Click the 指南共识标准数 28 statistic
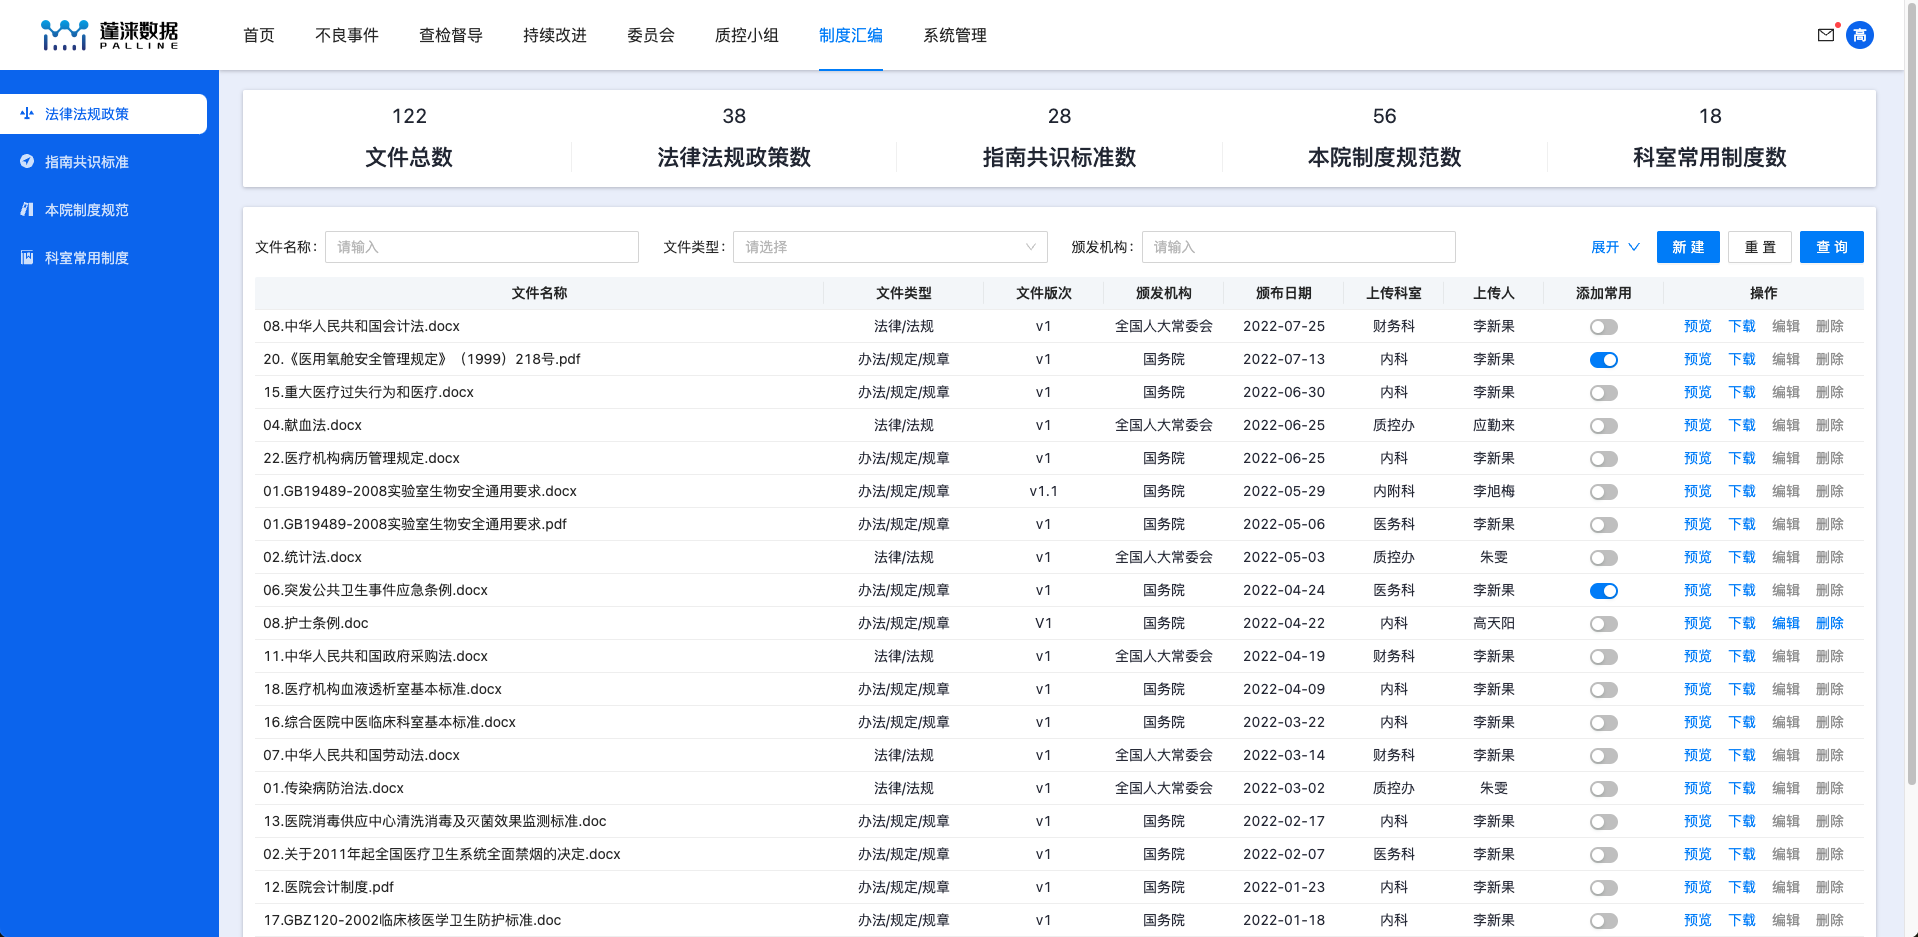The width and height of the screenshot is (1918, 937). [1059, 138]
